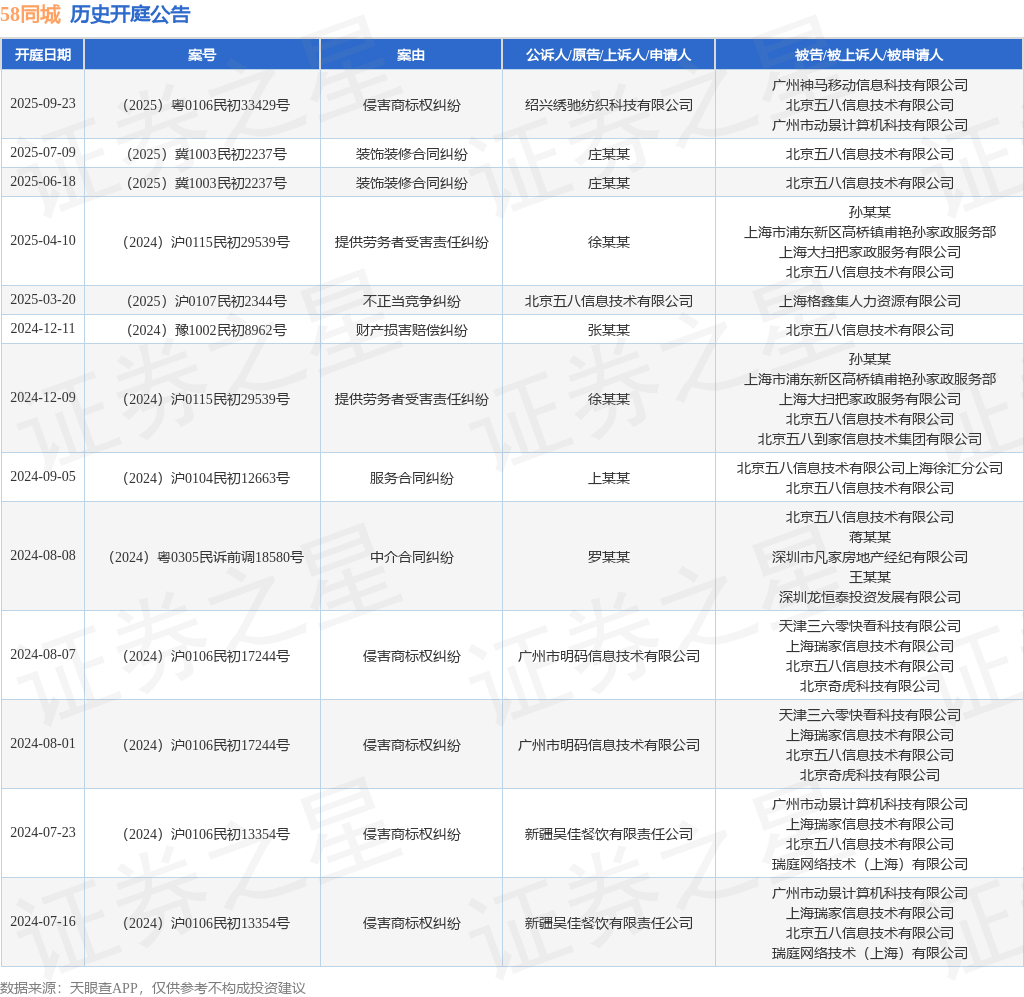
Task: Click defendant 王某某
Action: 870,577
